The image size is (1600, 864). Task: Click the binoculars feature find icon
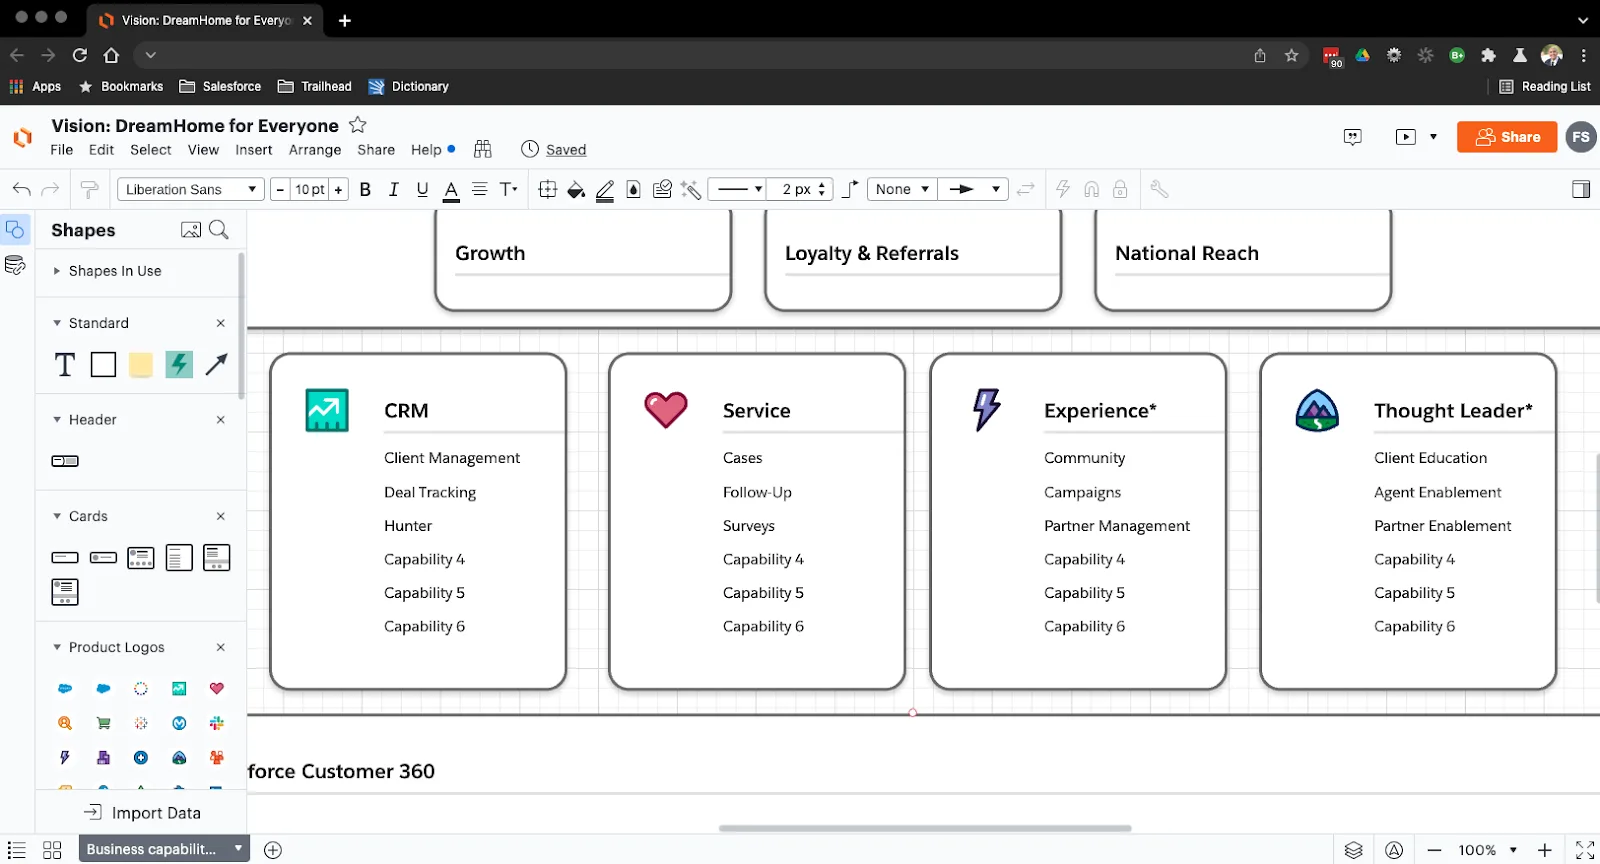(x=483, y=149)
